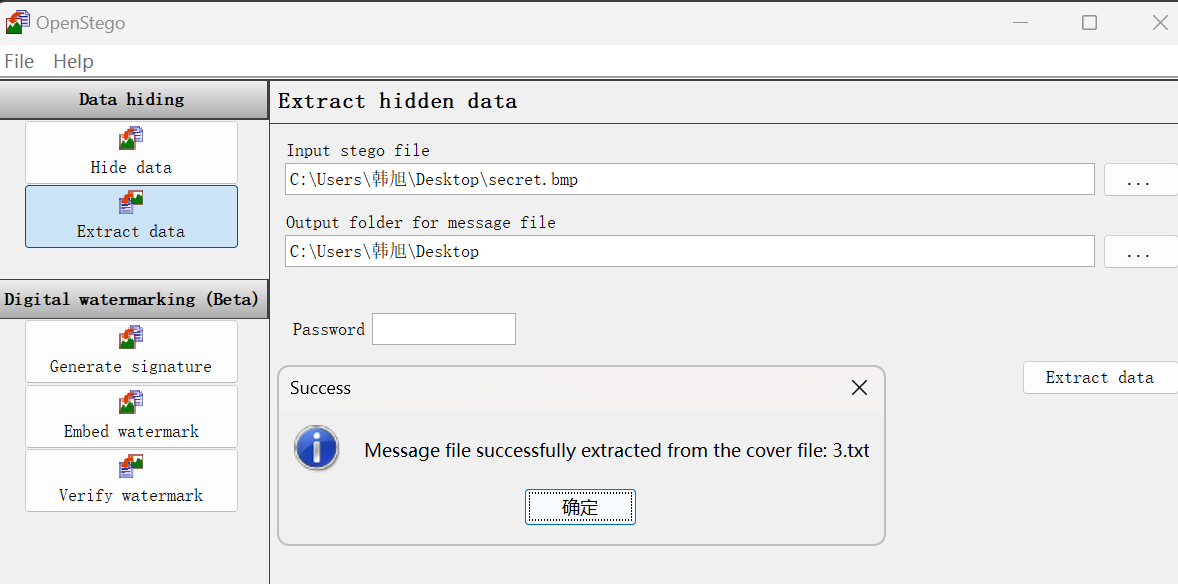
Task: Click the Extract data sidebar icon
Action: 131,203
